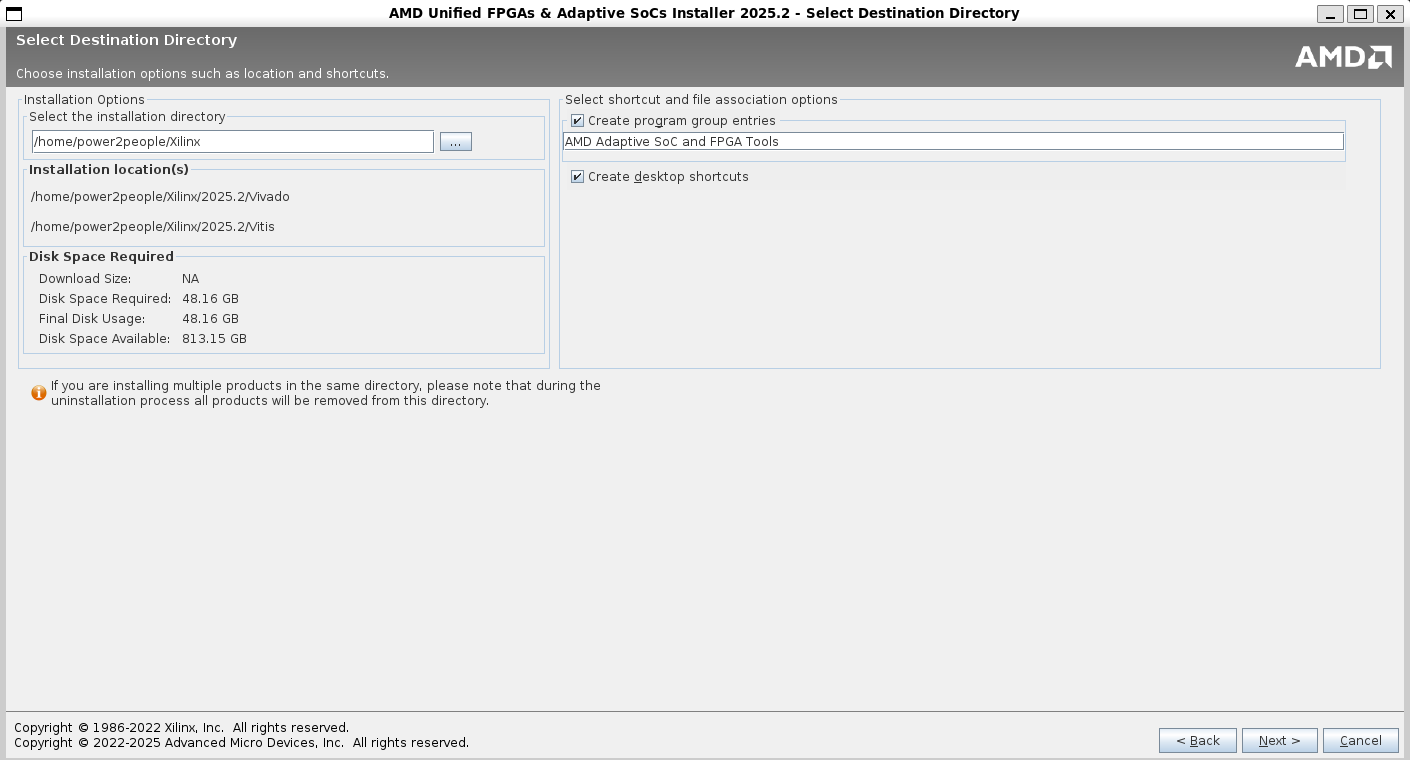Click the multiple products uninstallation note text
1410x760 pixels.
tap(326, 393)
